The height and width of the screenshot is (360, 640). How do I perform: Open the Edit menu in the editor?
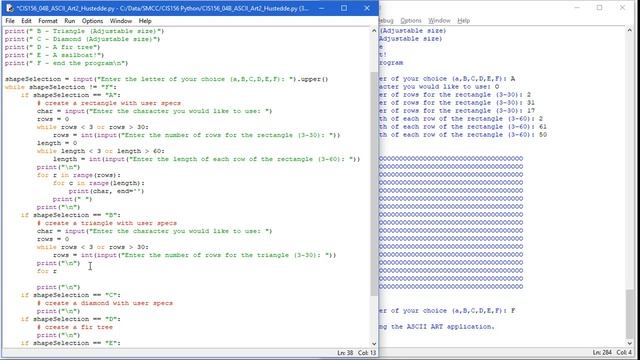[26, 21]
